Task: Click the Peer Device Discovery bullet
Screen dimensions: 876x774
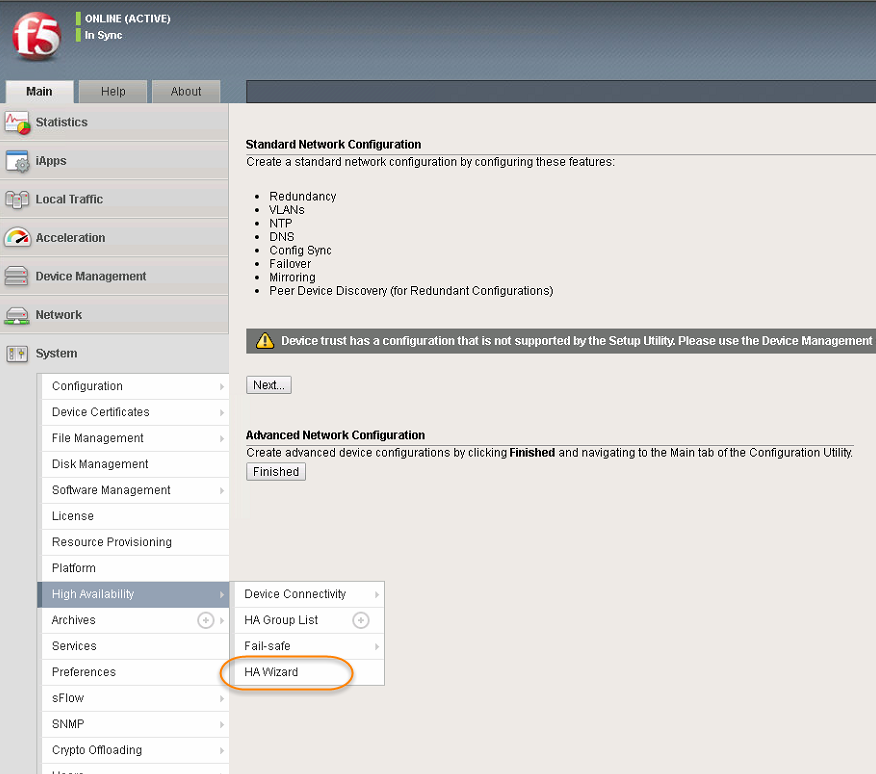Action: pyautogui.click(x=411, y=291)
